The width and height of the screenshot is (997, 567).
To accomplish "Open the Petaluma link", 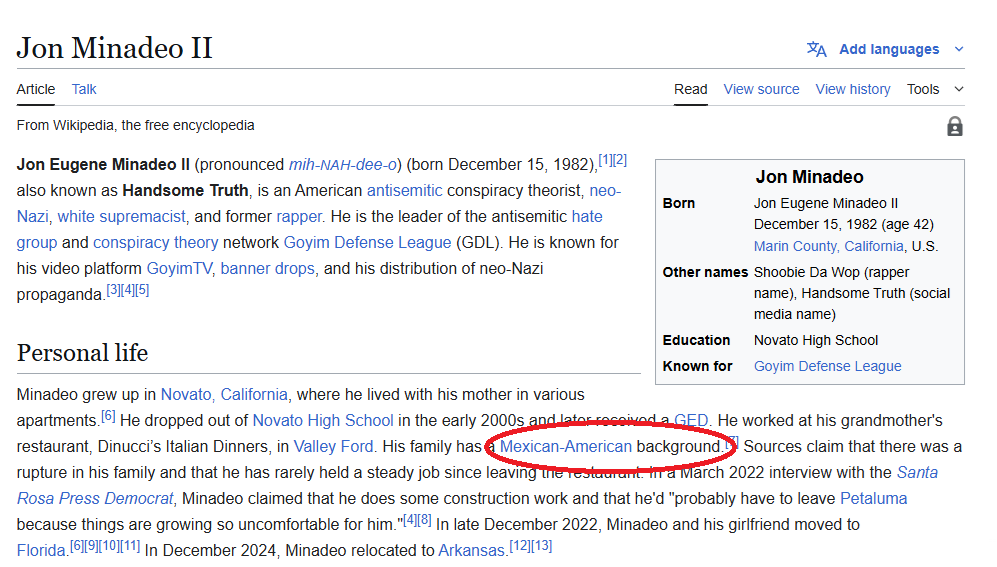I will tap(874, 499).
